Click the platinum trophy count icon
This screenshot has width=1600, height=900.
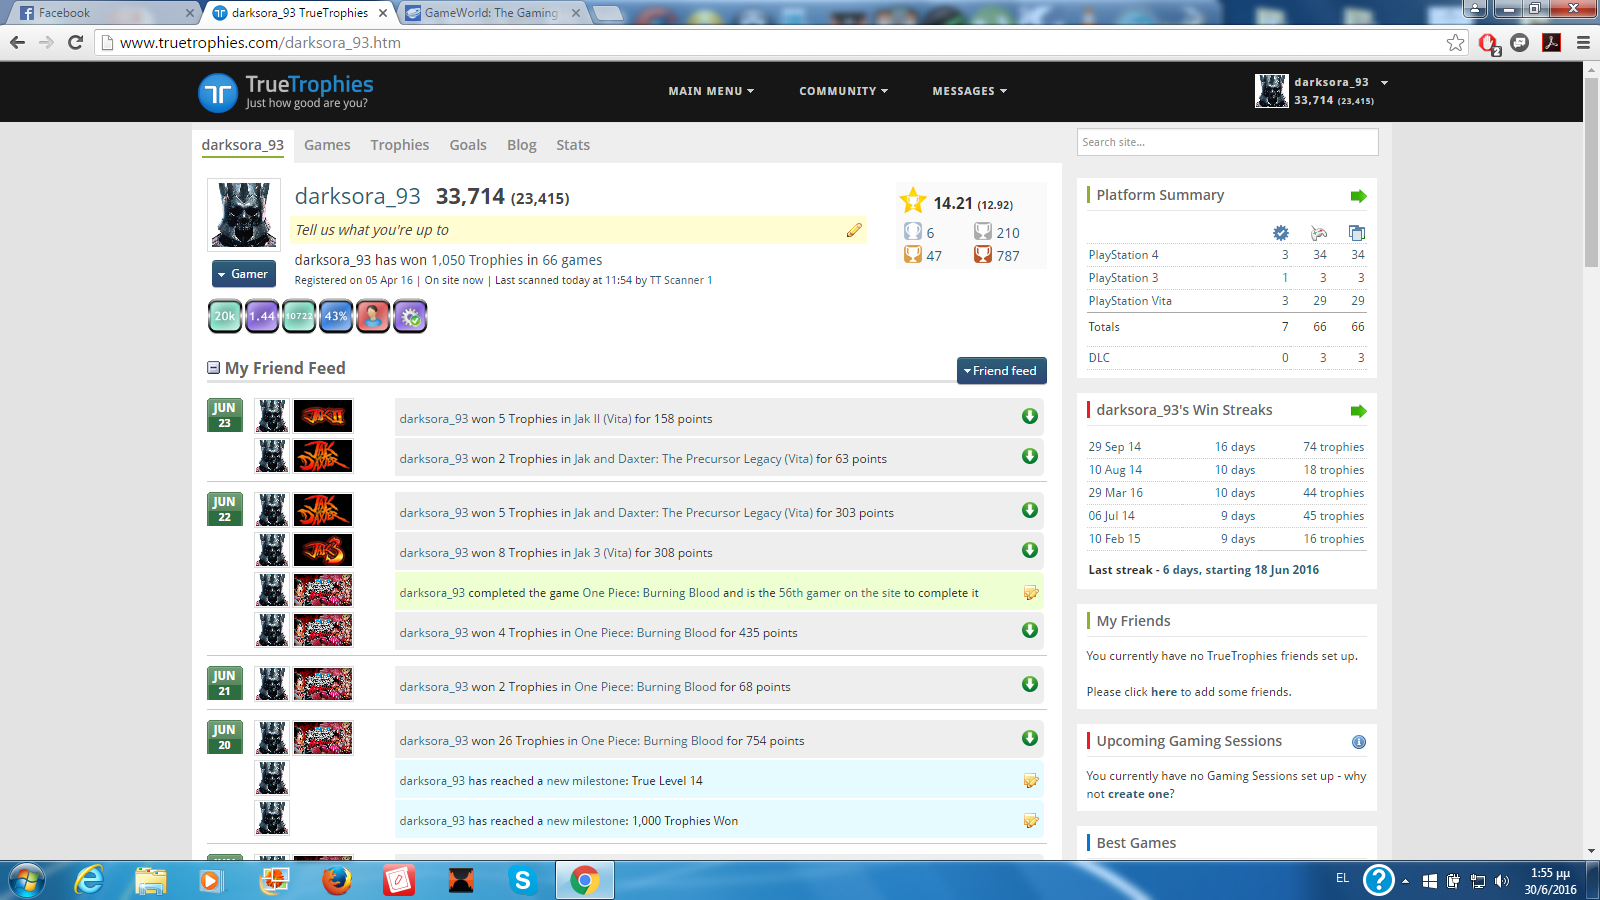pyautogui.click(x=913, y=232)
